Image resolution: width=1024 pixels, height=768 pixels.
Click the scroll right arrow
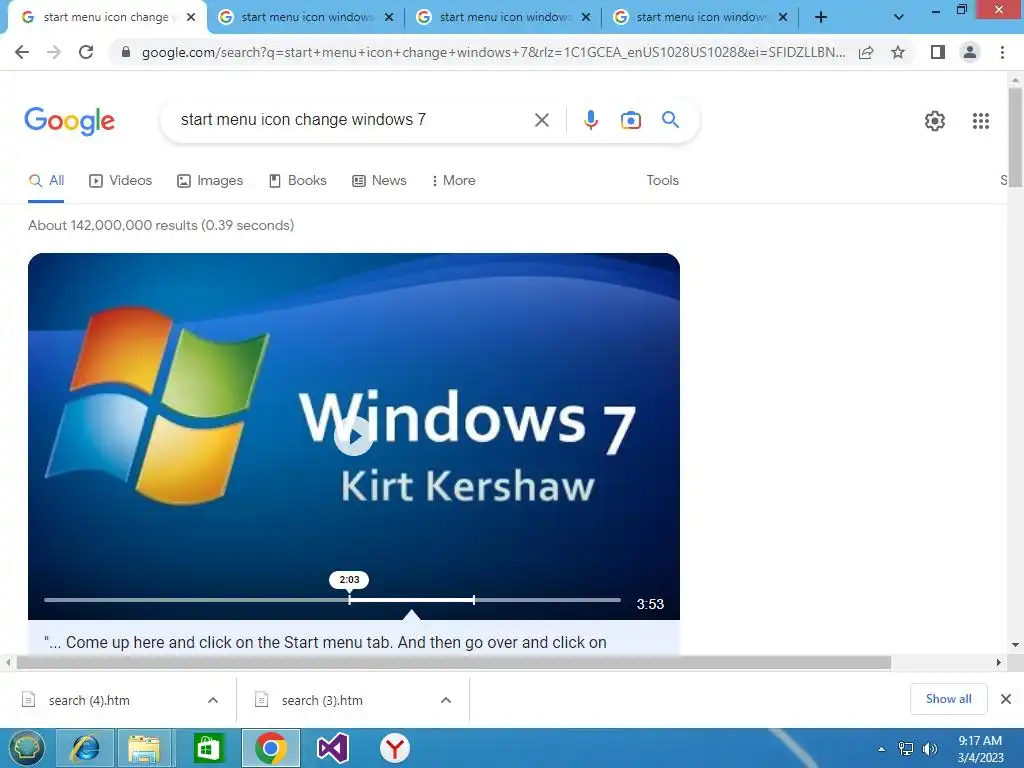(x=999, y=662)
